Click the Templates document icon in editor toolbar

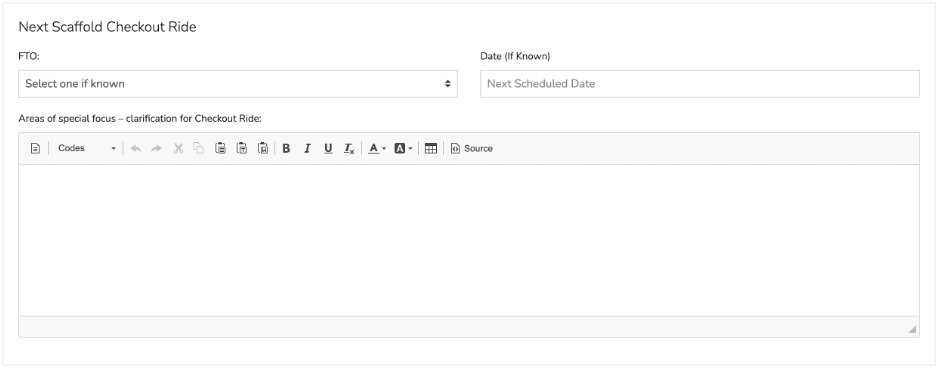(35, 148)
